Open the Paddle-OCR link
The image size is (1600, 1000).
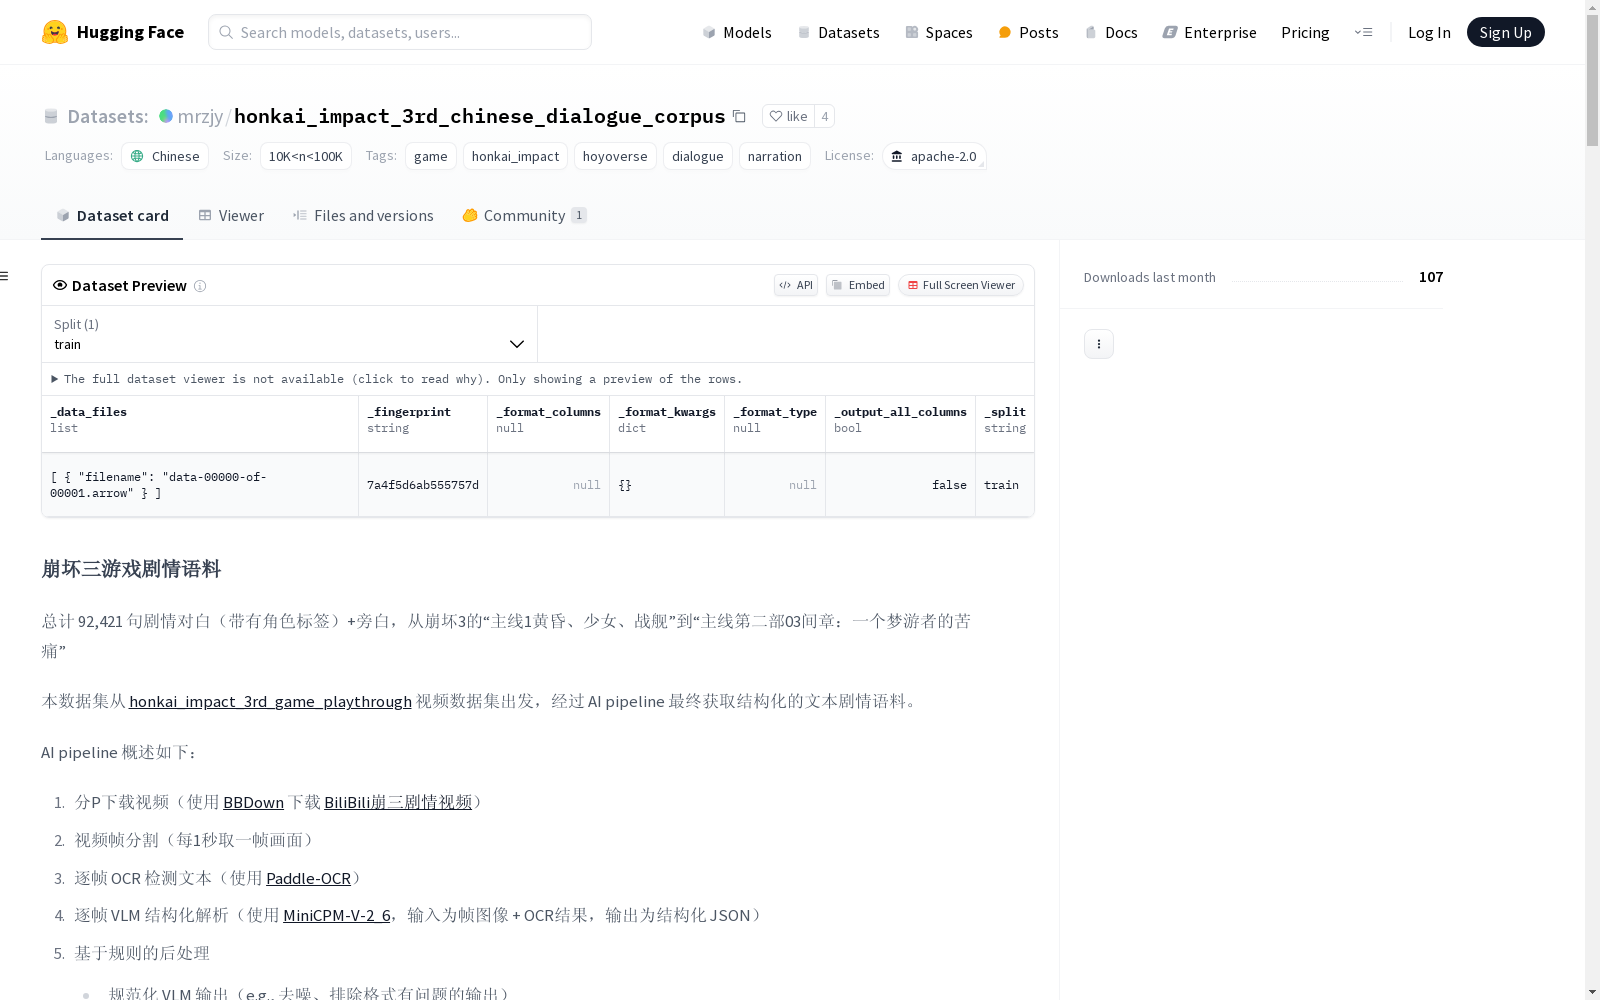308,878
